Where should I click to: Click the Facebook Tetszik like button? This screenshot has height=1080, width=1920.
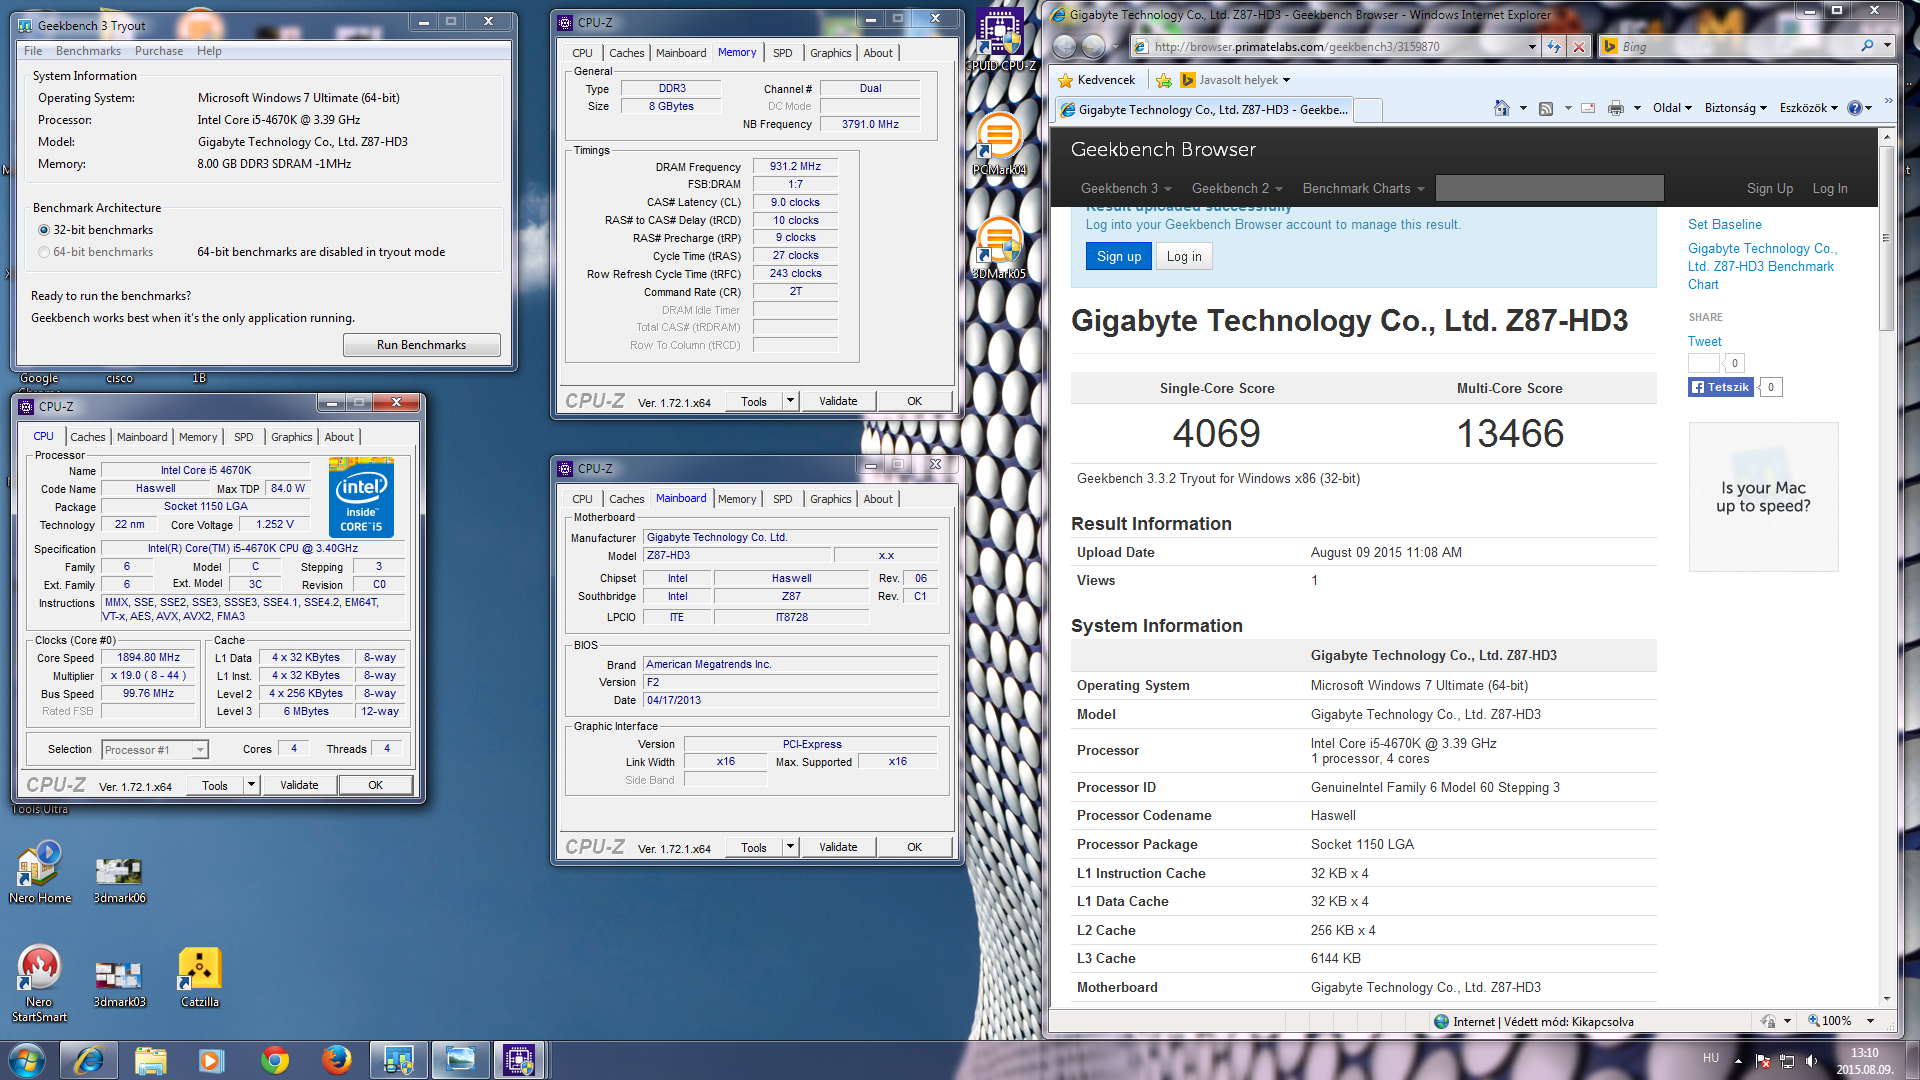[1720, 387]
